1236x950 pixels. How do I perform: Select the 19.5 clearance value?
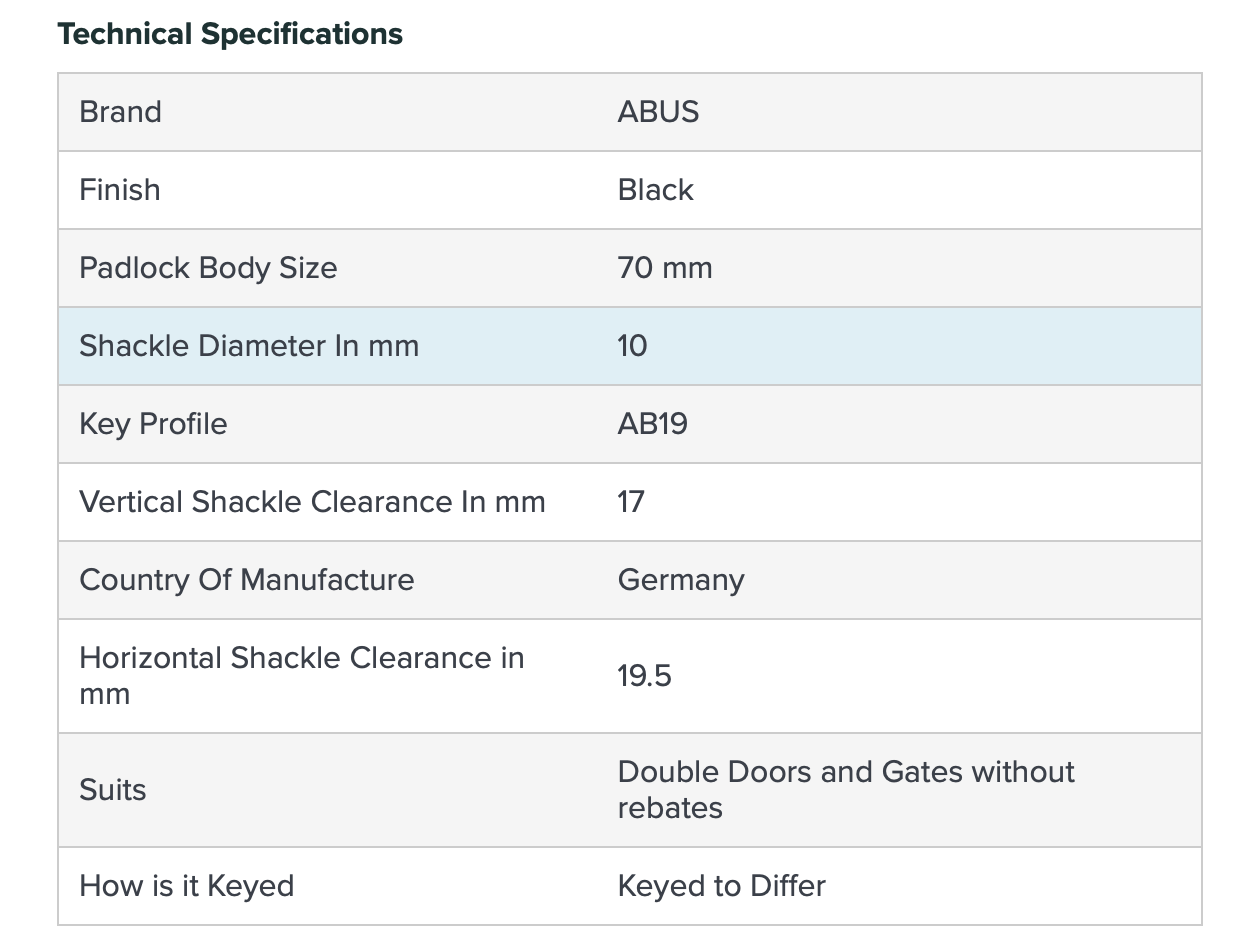coord(644,675)
